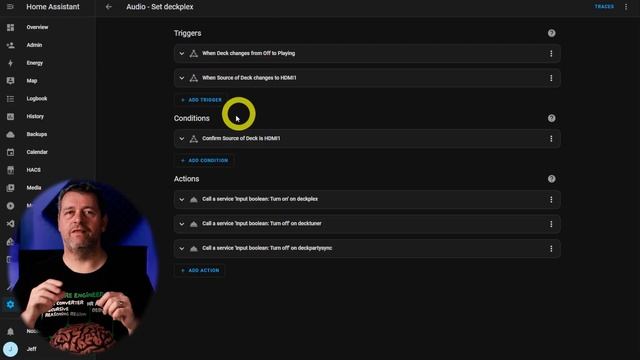Open menu for 'Source of Deck changes to HDMI1' trigger
The image size is (640, 360).
point(551,78)
